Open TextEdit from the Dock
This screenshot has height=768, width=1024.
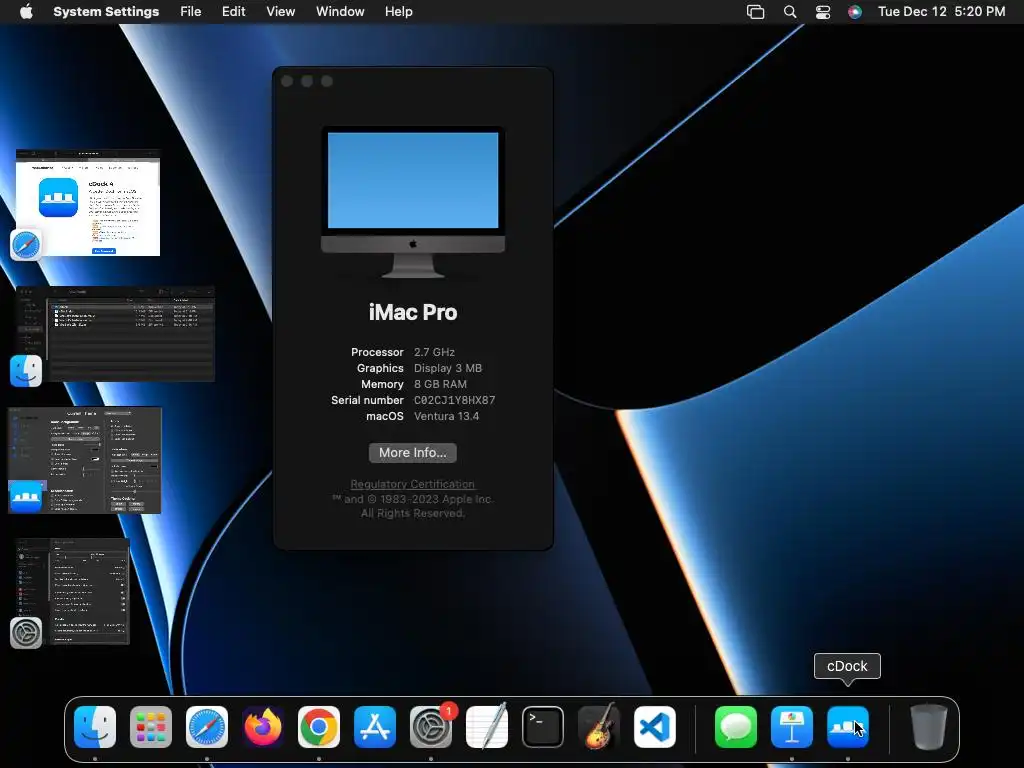(487, 727)
